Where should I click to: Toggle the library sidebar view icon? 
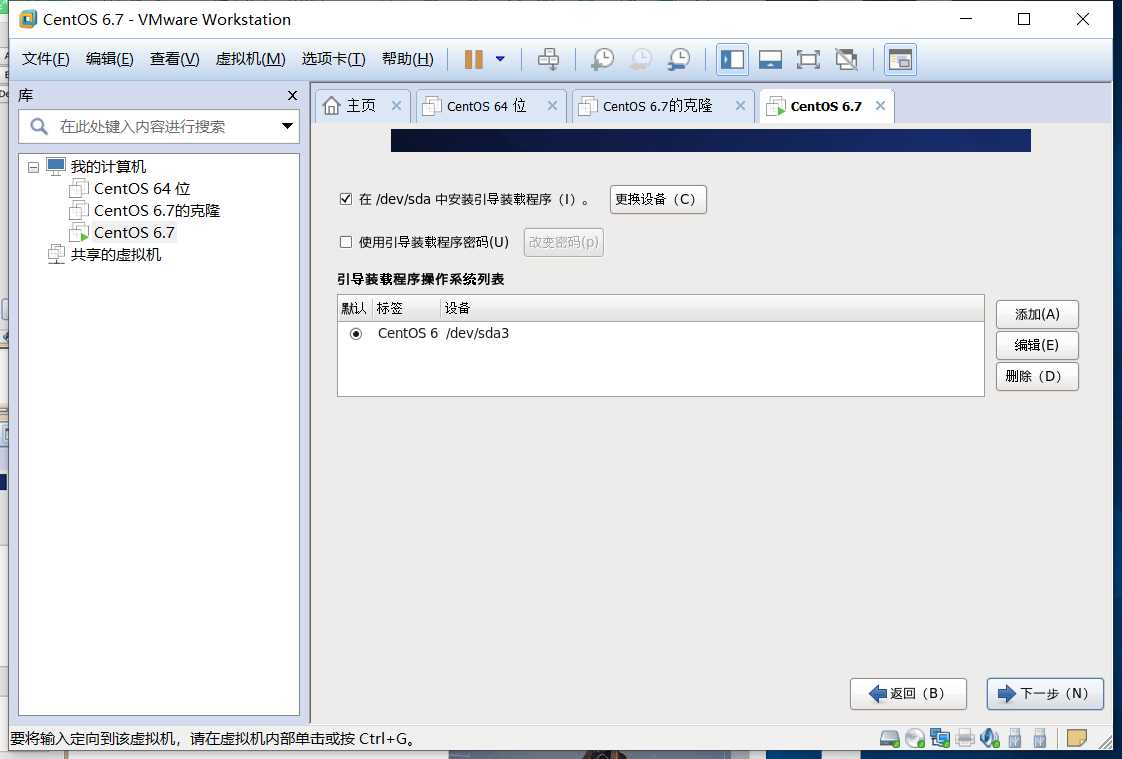point(732,59)
